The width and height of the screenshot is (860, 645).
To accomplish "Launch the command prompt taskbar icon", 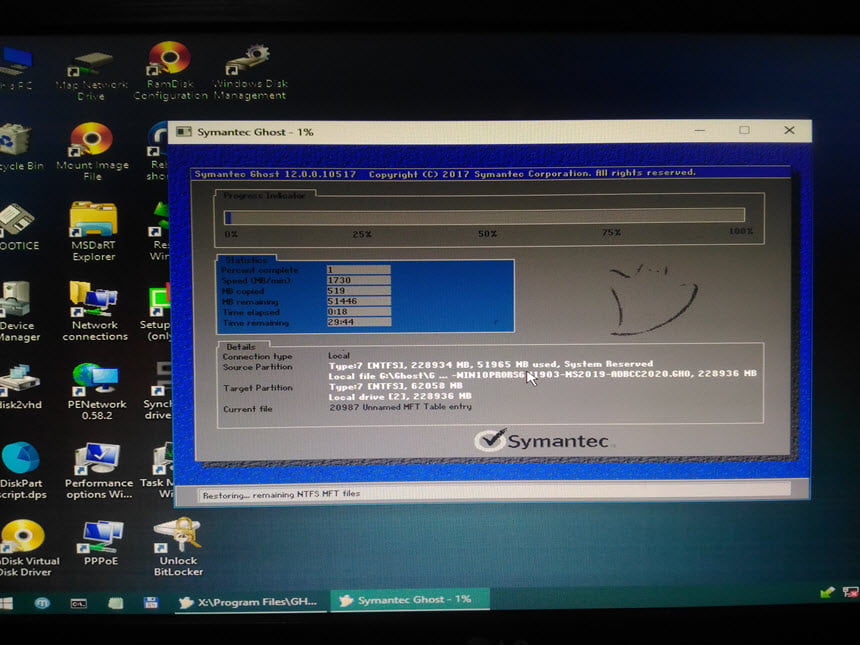I will tap(78, 603).
